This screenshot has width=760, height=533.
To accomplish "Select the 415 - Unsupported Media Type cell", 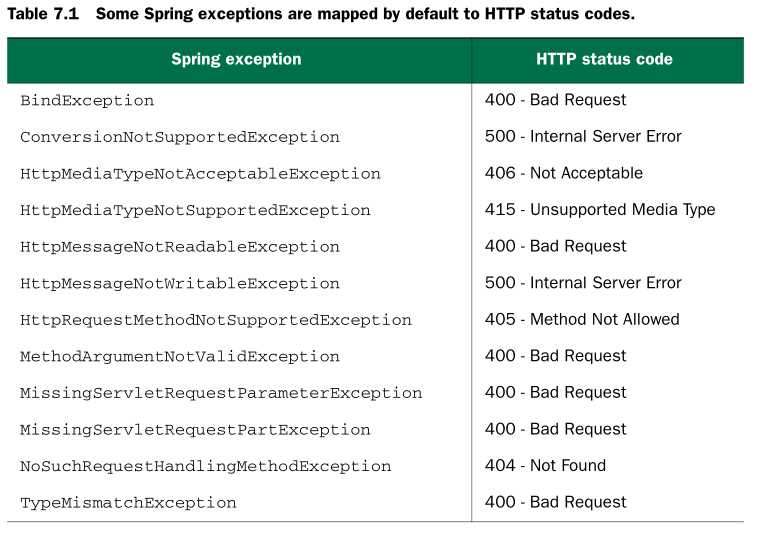I will click(x=599, y=210).
